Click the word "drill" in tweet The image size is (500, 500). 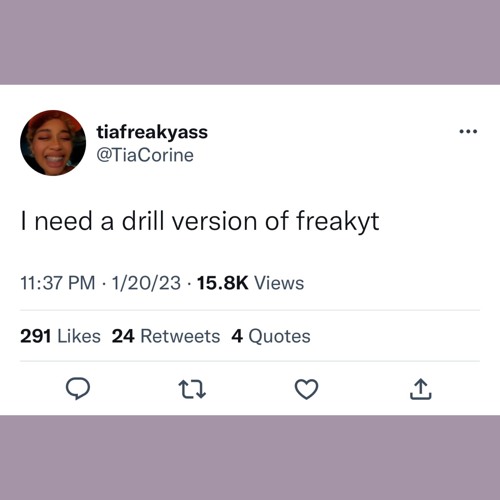coord(143,221)
